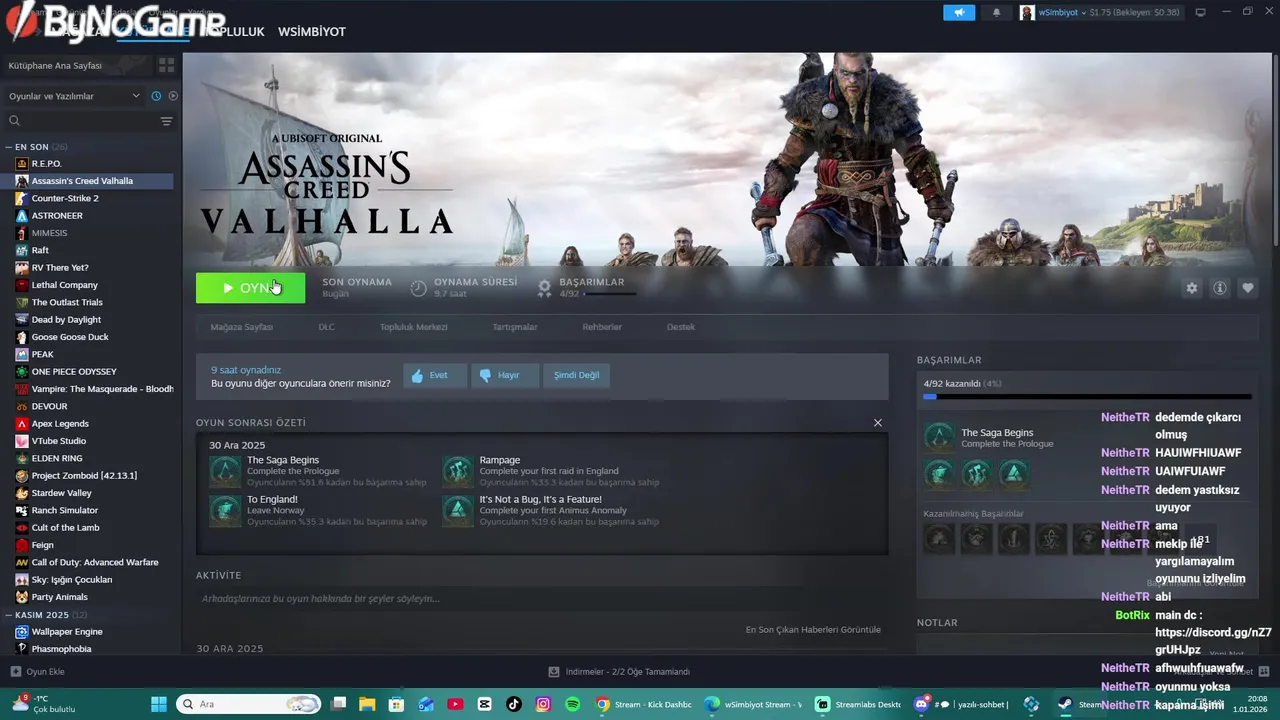This screenshot has width=1280, height=720.
Task: Open game information icon
Action: coord(1220,288)
